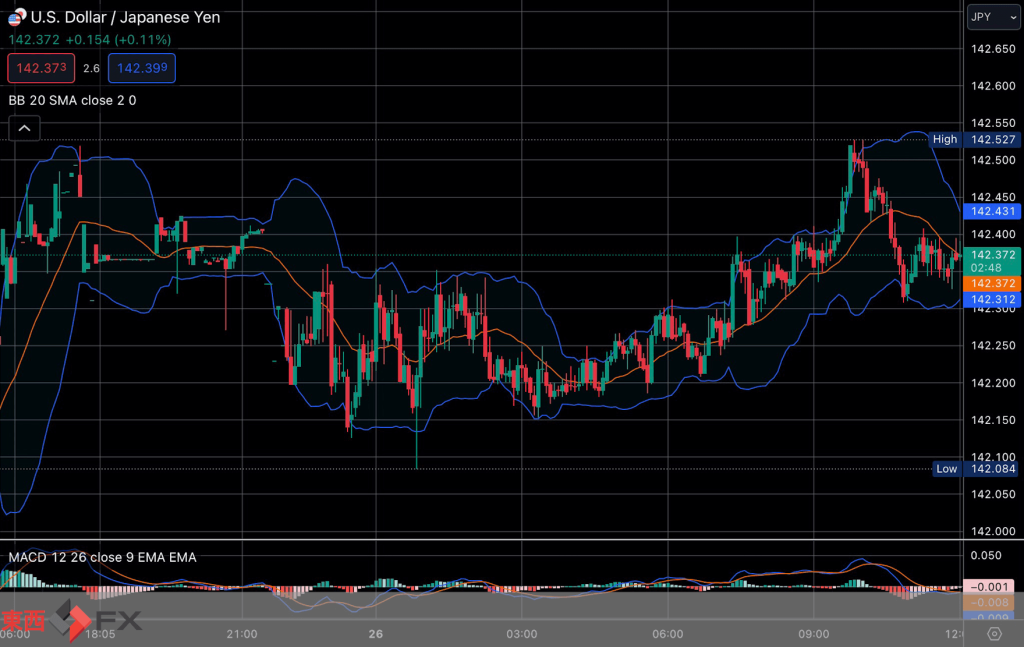The width and height of the screenshot is (1024, 647).
Task: Click the blue 142.312 lower band tag
Action: click(x=991, y=300)
